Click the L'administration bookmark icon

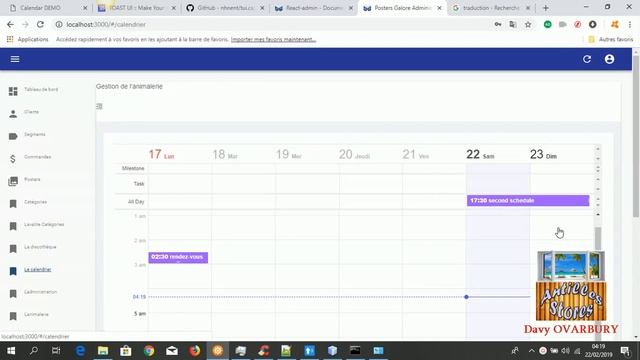(13, 294)
